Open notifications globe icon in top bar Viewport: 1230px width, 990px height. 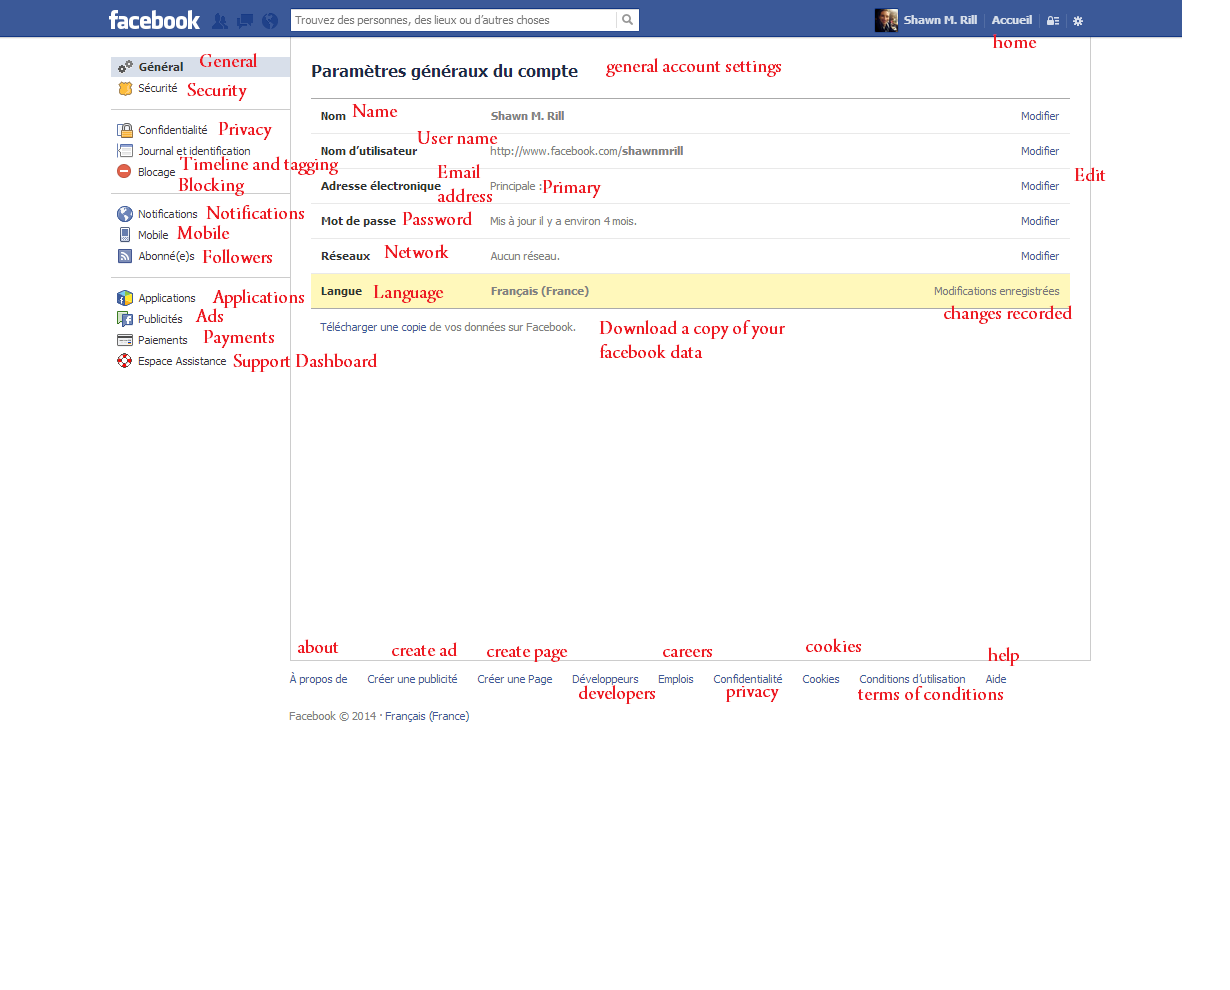(270, 20)
